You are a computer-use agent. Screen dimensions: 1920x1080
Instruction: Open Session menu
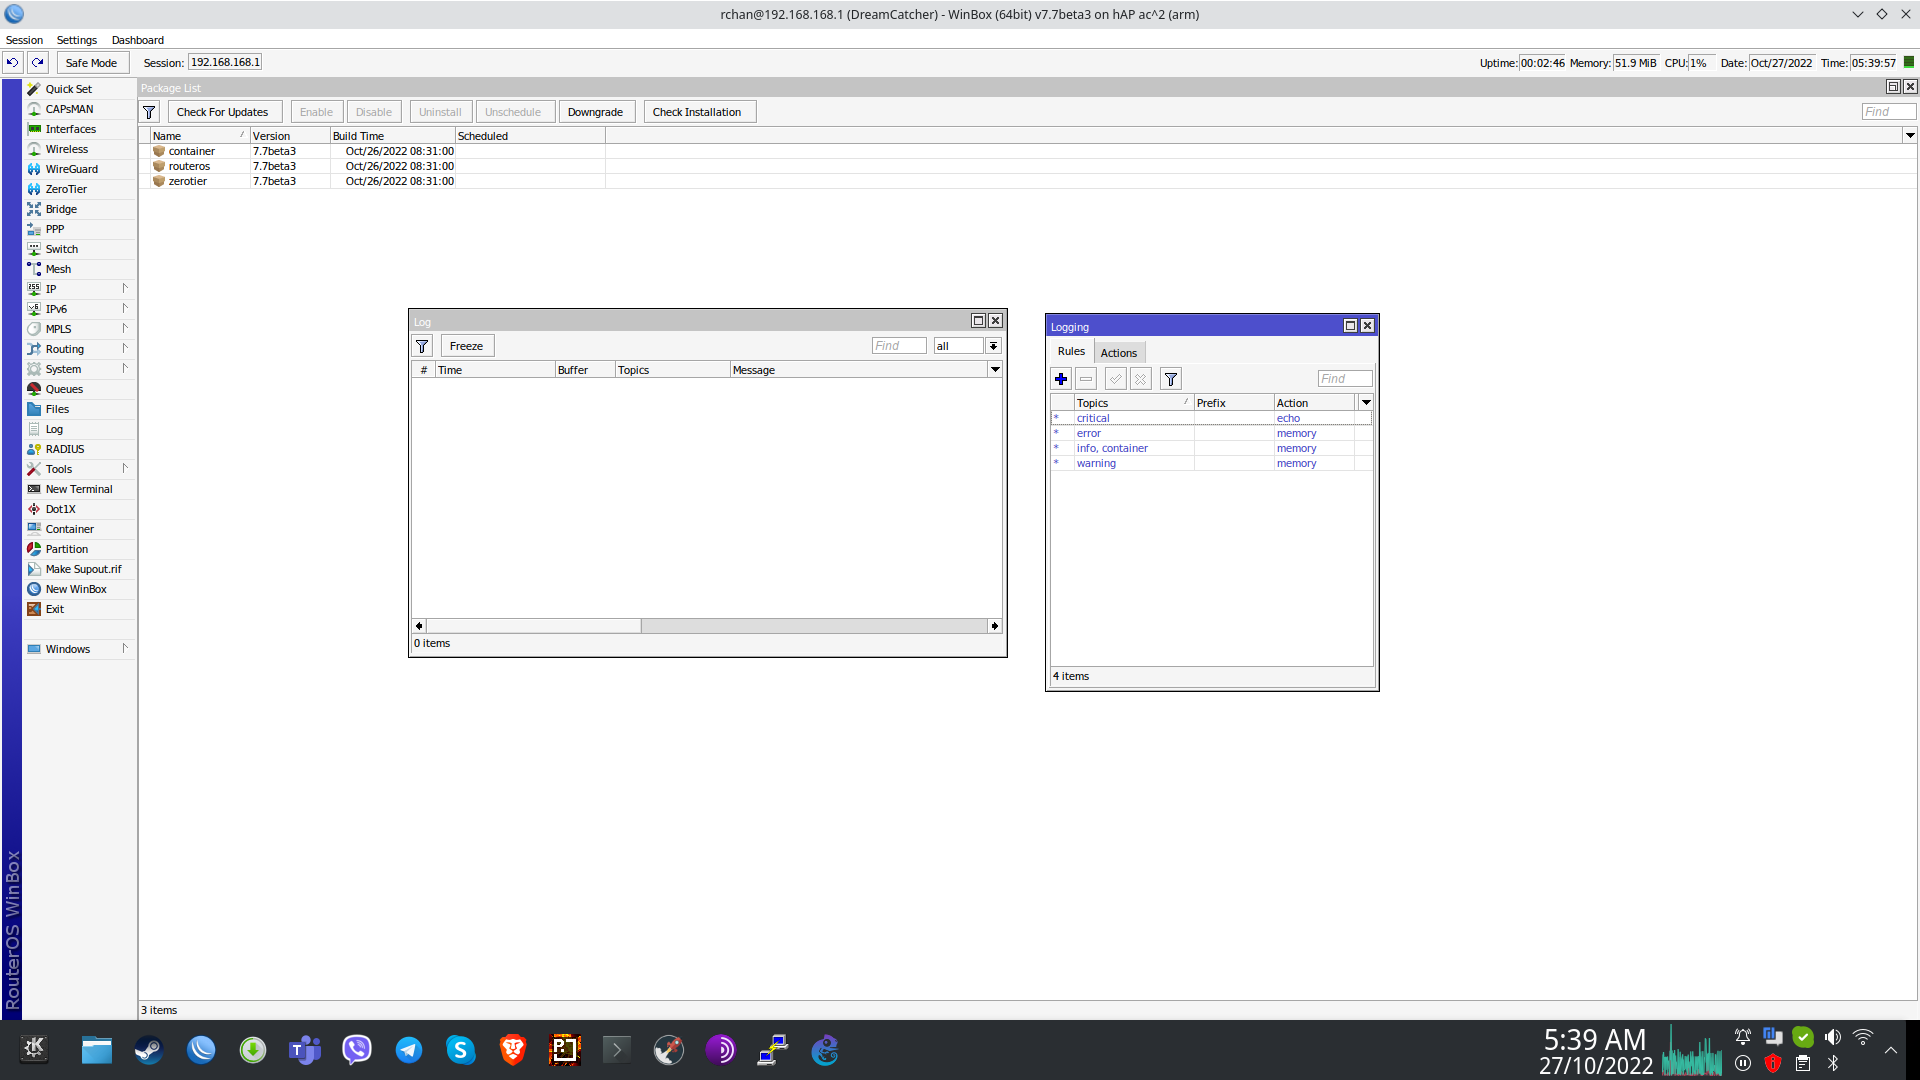24,40
